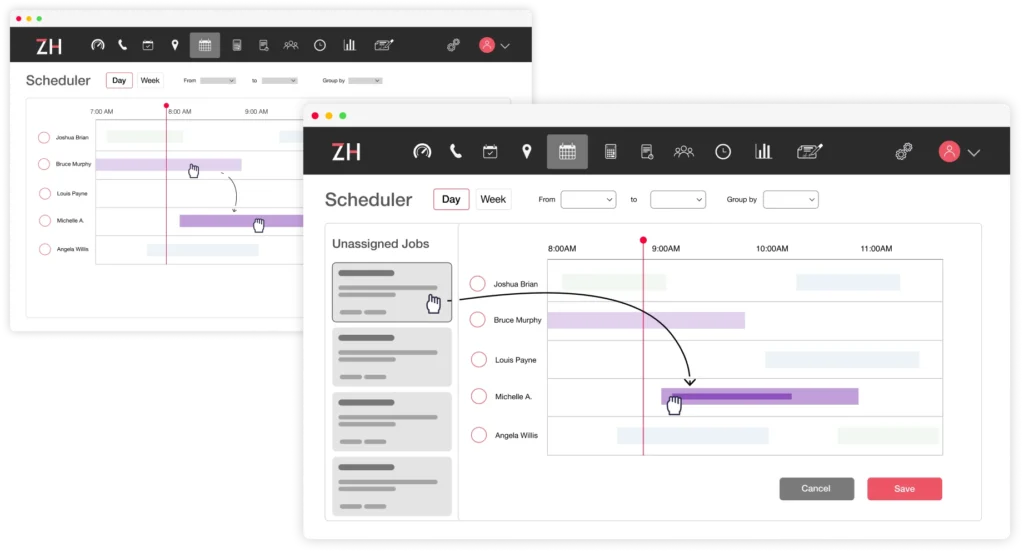The image size is (1024, 553).
Task: Select highlighted scheduler grid icon in front window
Action: point(567,151)
